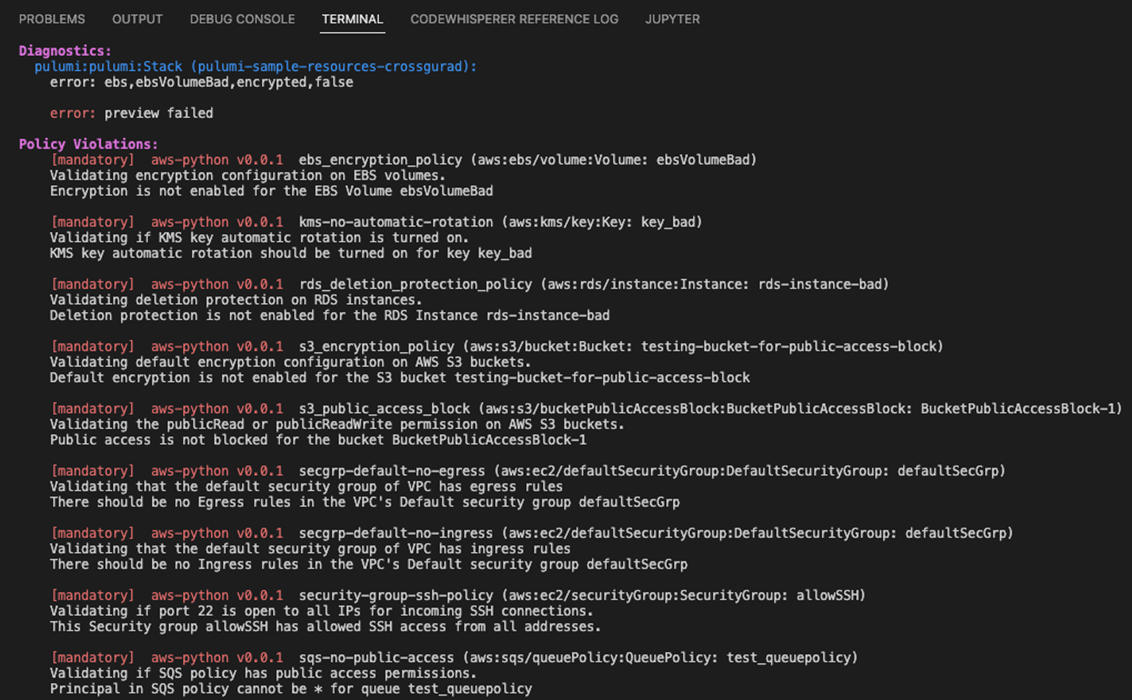Click the pulumi:pulumi:Stack crossgurad line
The image size is (1132, 700).
pyautogui.click(x=256, y=66)
